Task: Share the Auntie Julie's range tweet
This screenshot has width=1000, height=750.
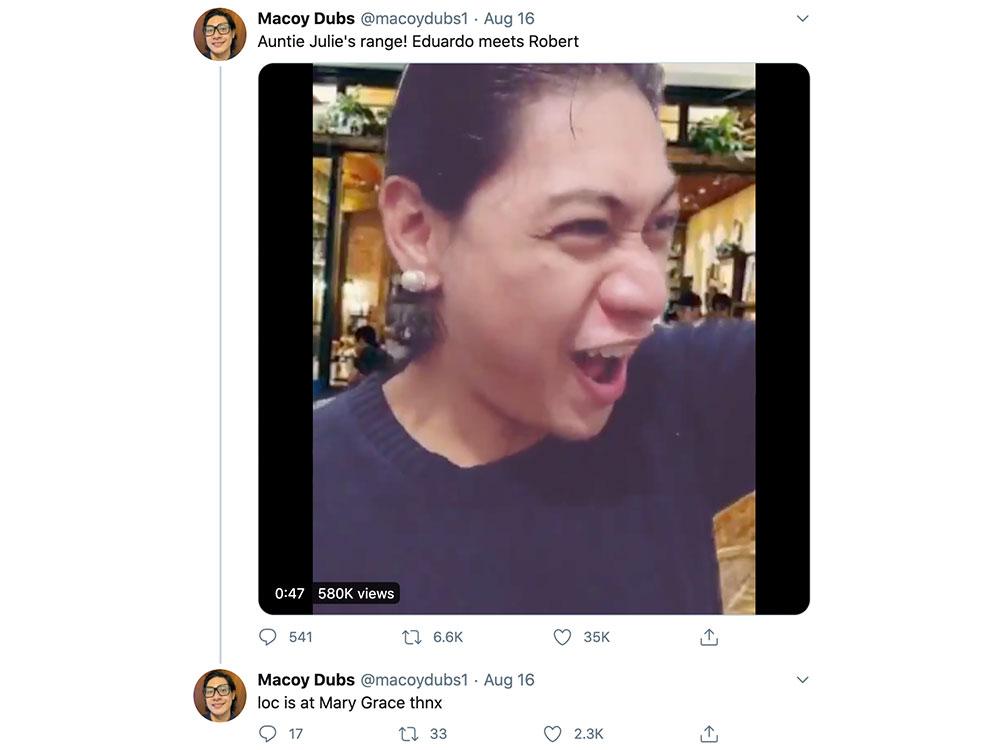Action: pyautogui.click(x=709, y=637)
